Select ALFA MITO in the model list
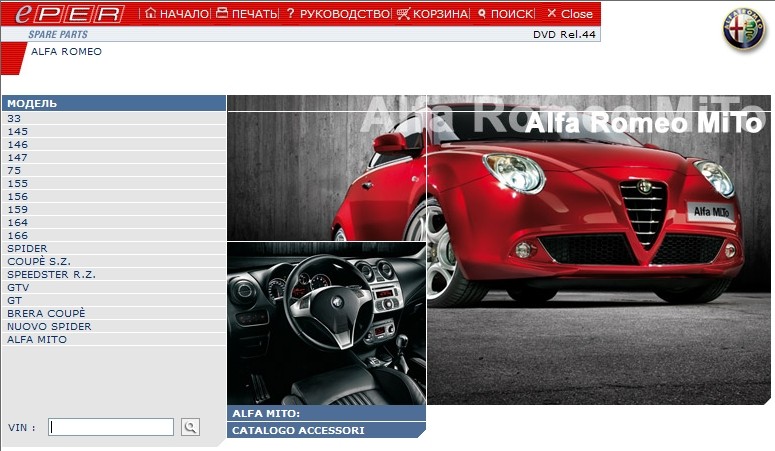 [x=37, y=339]
